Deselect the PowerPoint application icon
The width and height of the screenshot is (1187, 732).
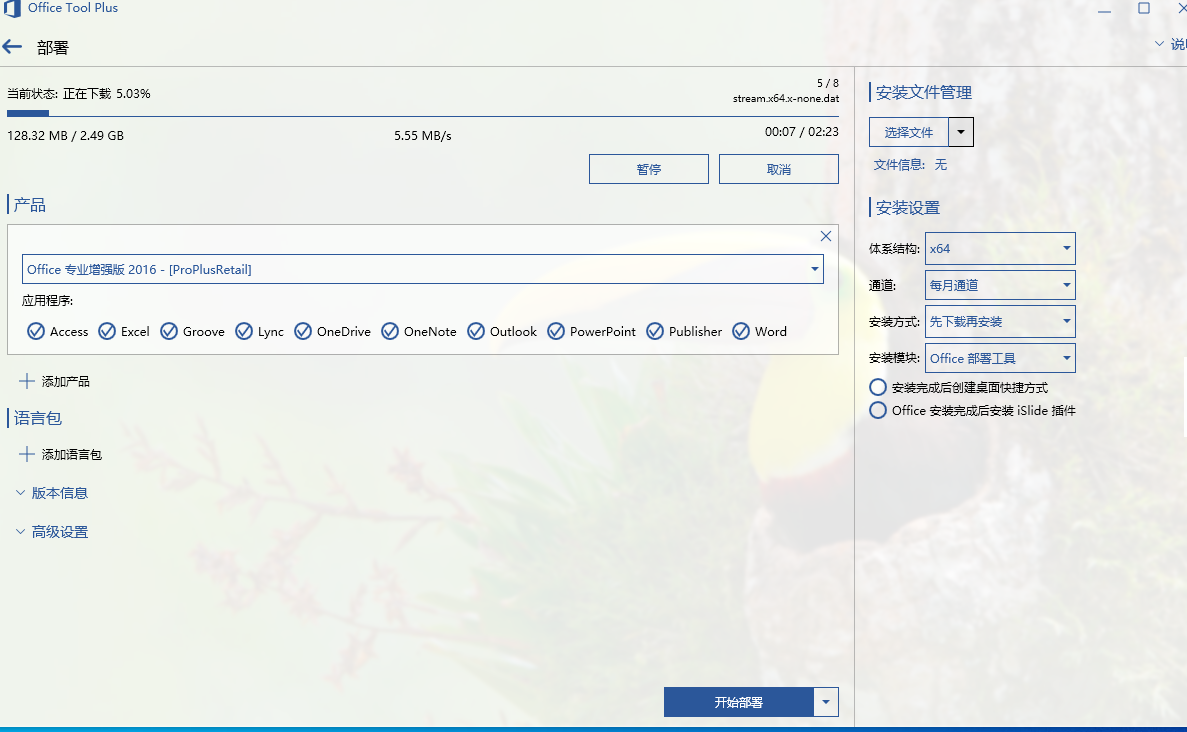[557, 331]
